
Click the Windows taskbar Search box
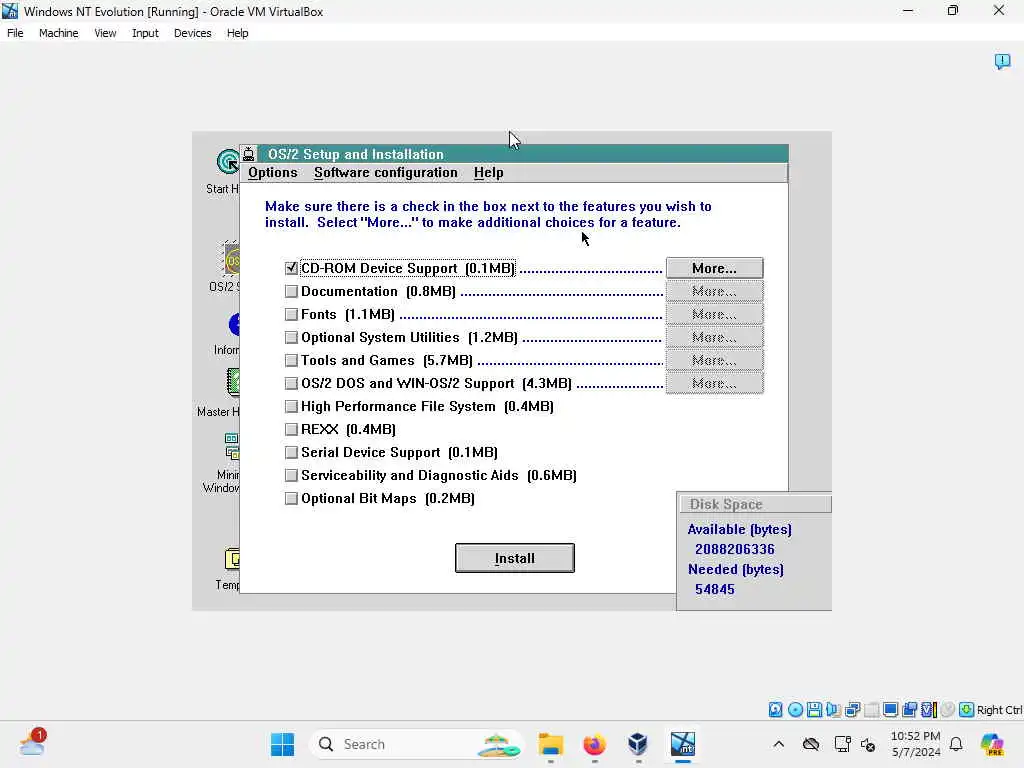point(418,744)
